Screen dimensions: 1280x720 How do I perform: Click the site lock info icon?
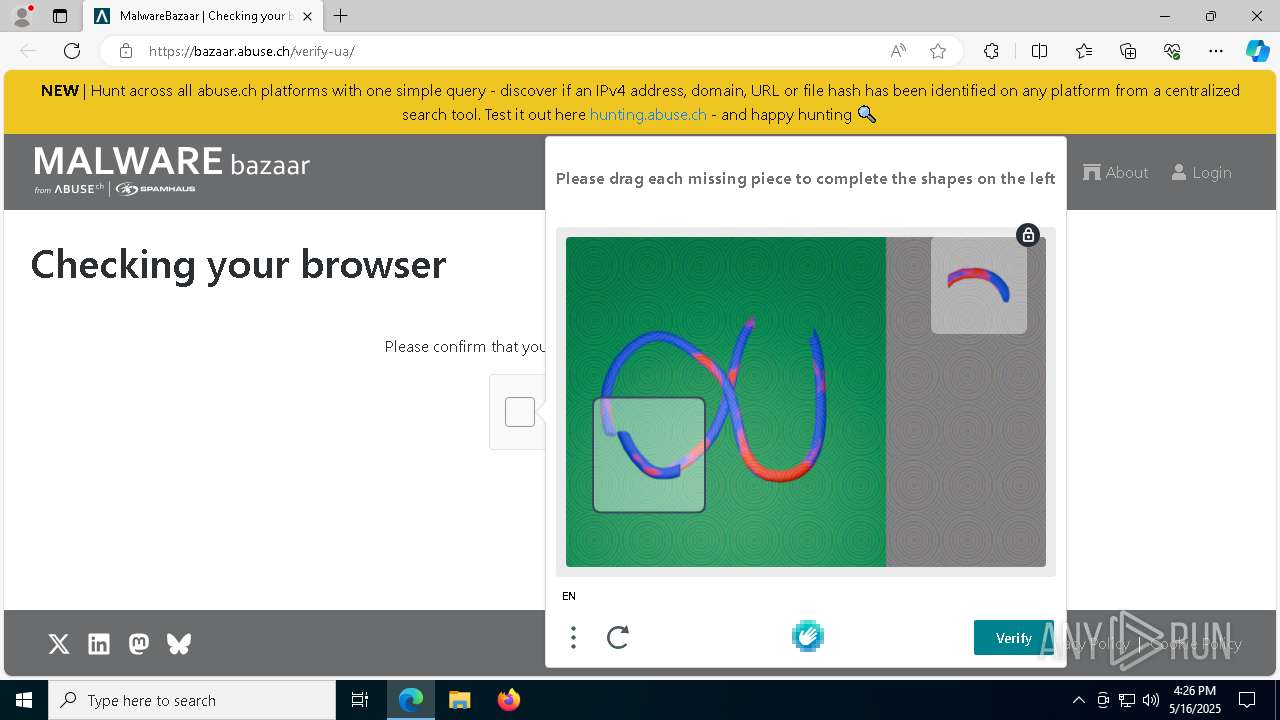tap(126, 51)
